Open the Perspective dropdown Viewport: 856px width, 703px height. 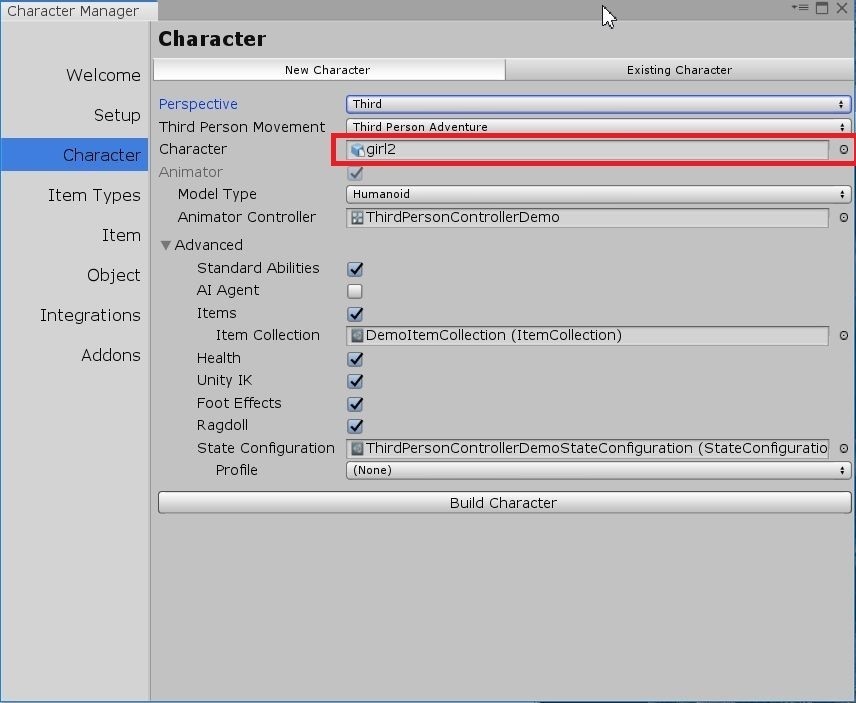(598, 104)
